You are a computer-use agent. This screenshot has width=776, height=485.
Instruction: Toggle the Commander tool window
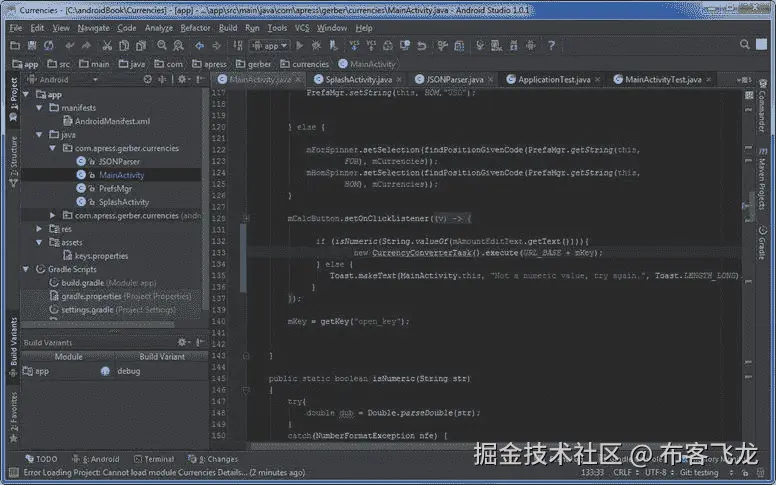762,105
